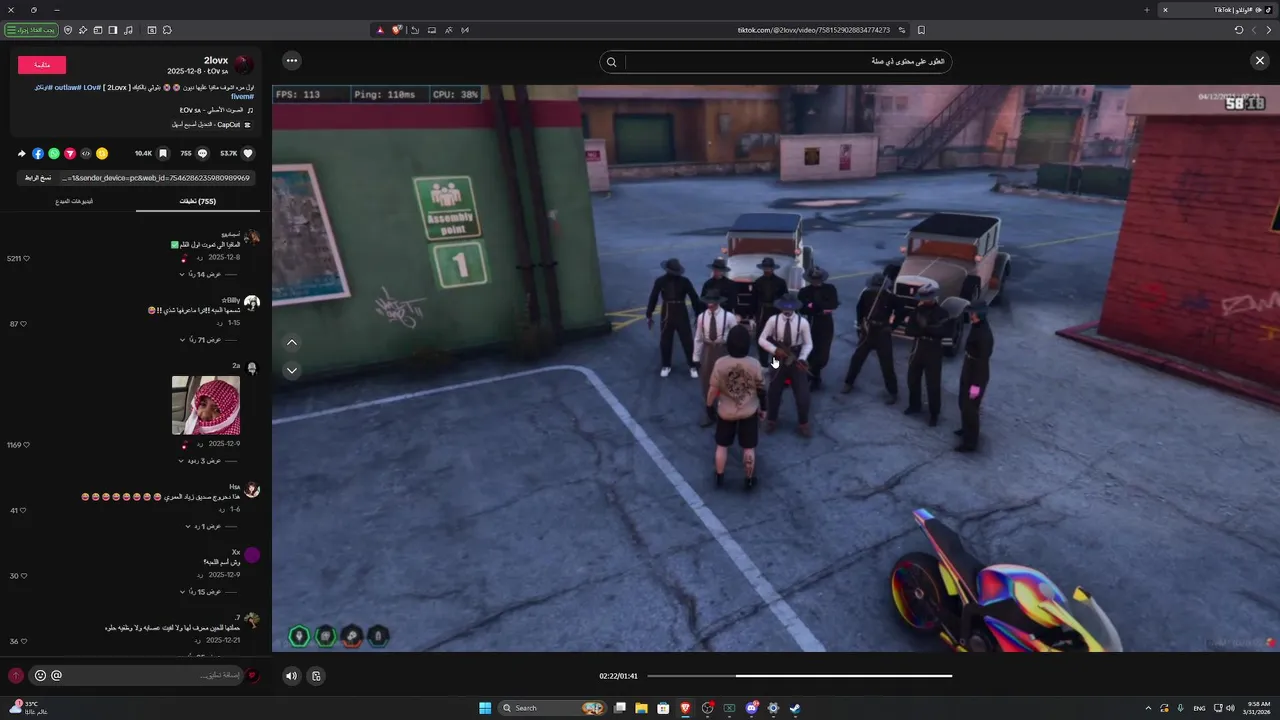Screen dimensions: 1280x720
Task: Click the taskbar Search box
Action: point(553,708)
